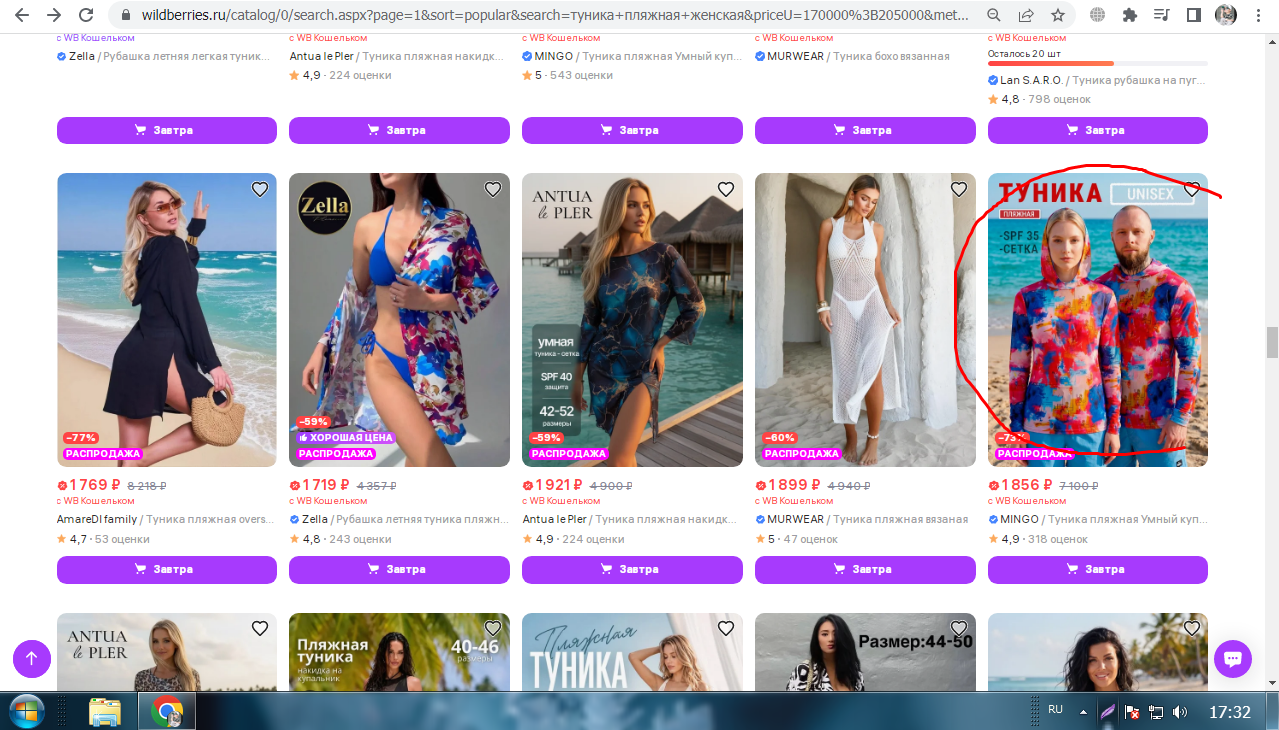
Task: Show hidden tray icons arrow
Action: coord(1083,712)
